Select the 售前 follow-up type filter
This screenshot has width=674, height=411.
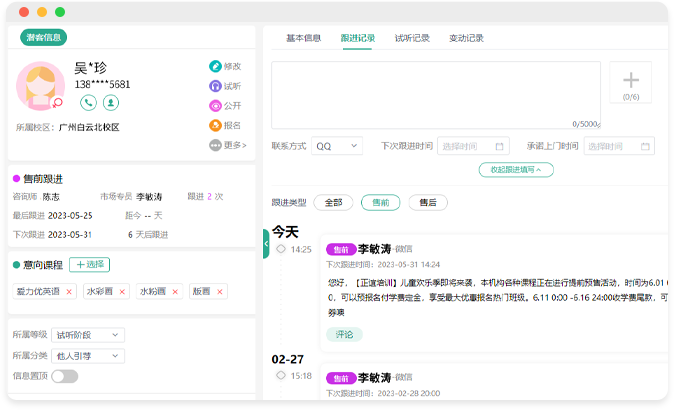click(380, 202)
